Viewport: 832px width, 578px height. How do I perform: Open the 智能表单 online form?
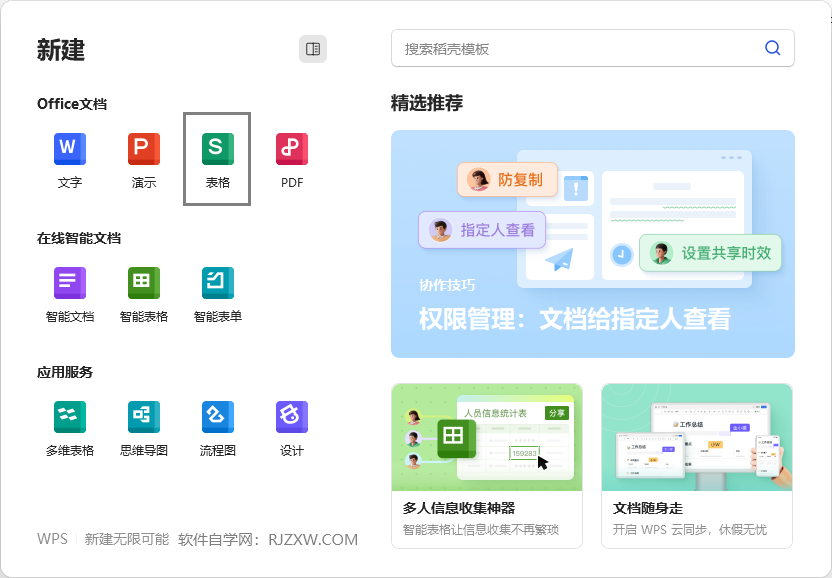coord(218,294)
